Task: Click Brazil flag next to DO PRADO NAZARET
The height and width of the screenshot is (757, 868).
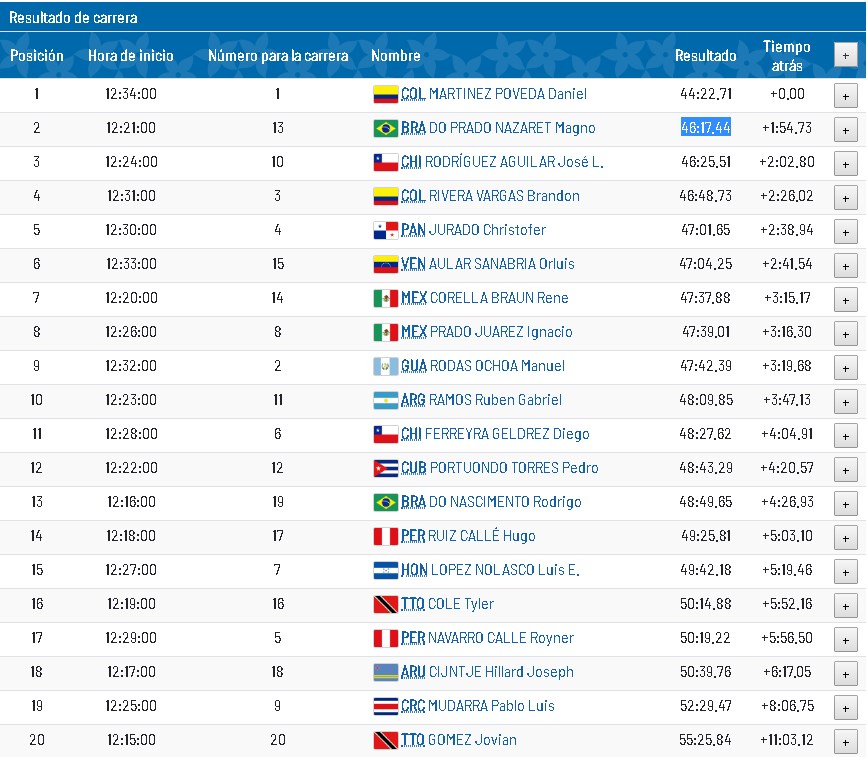Action: [385, 128]
